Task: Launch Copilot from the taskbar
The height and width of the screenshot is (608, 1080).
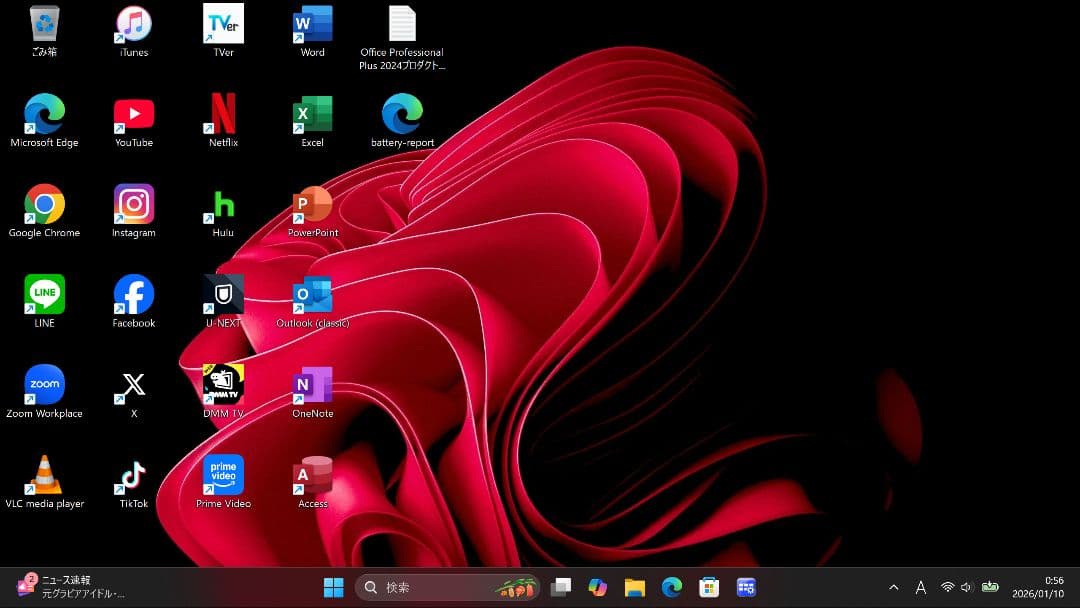Action: click(x=598, y=587)
